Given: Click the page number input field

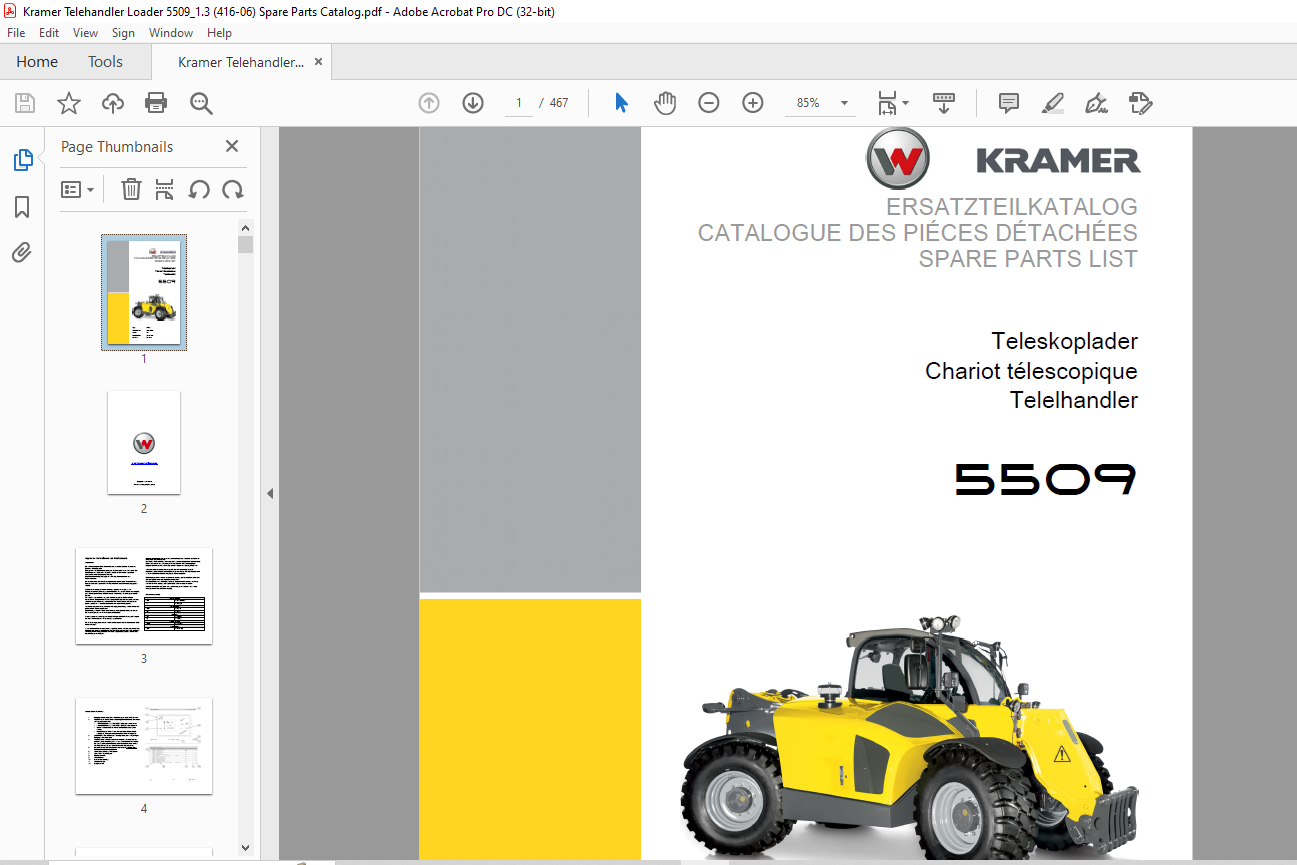Looking at the screenshot, I should tap(518, 103).
